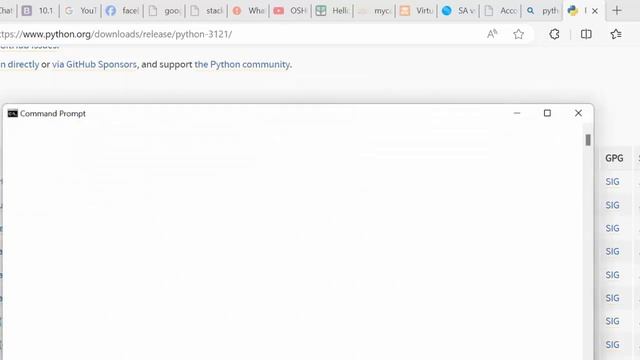Close the active Python tab
This screenshot has width=640, height=360.
(x=595, y=11)
